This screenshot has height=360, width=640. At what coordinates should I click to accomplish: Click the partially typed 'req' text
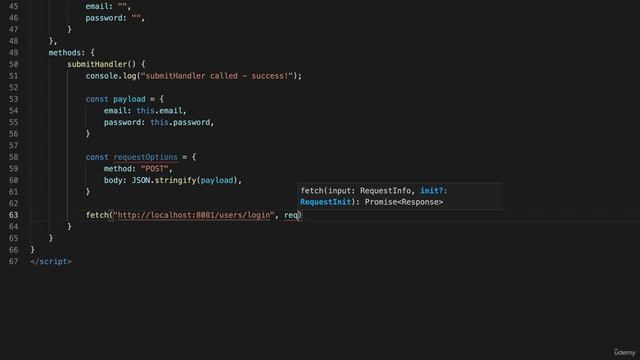pyautogui.click(x=291, y=215)
